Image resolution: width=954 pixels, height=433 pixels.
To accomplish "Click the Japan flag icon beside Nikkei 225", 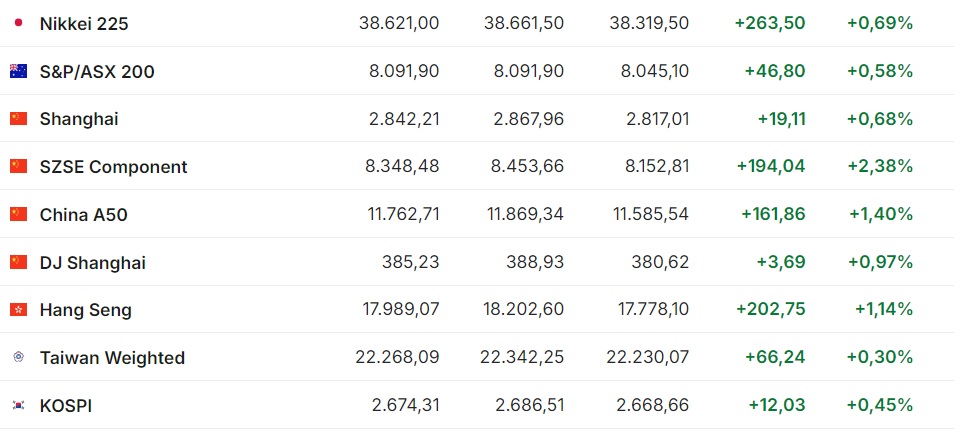I will (x=18, y=22).
